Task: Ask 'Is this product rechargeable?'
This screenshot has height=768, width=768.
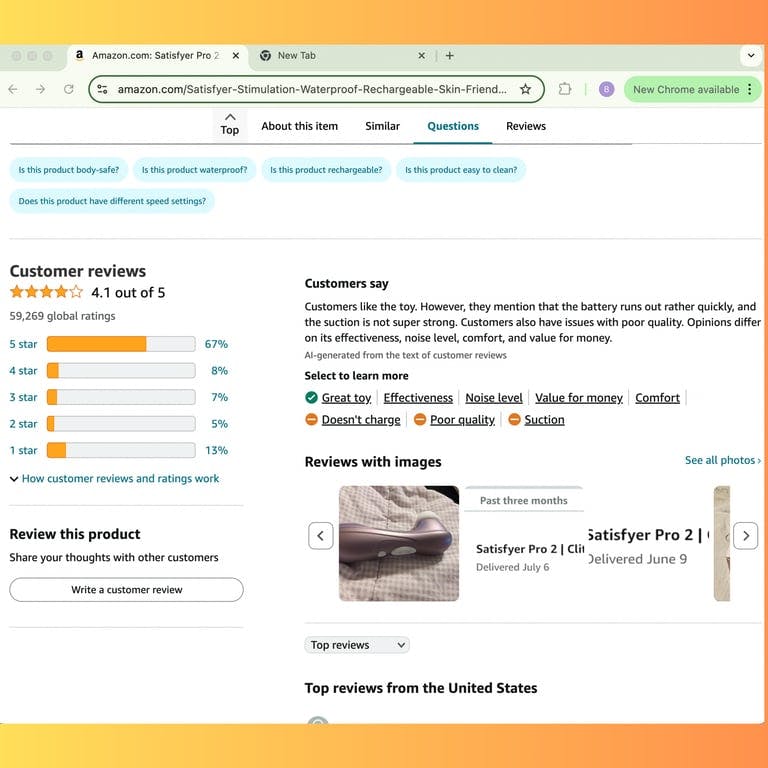Action: [x=326, y=170]
